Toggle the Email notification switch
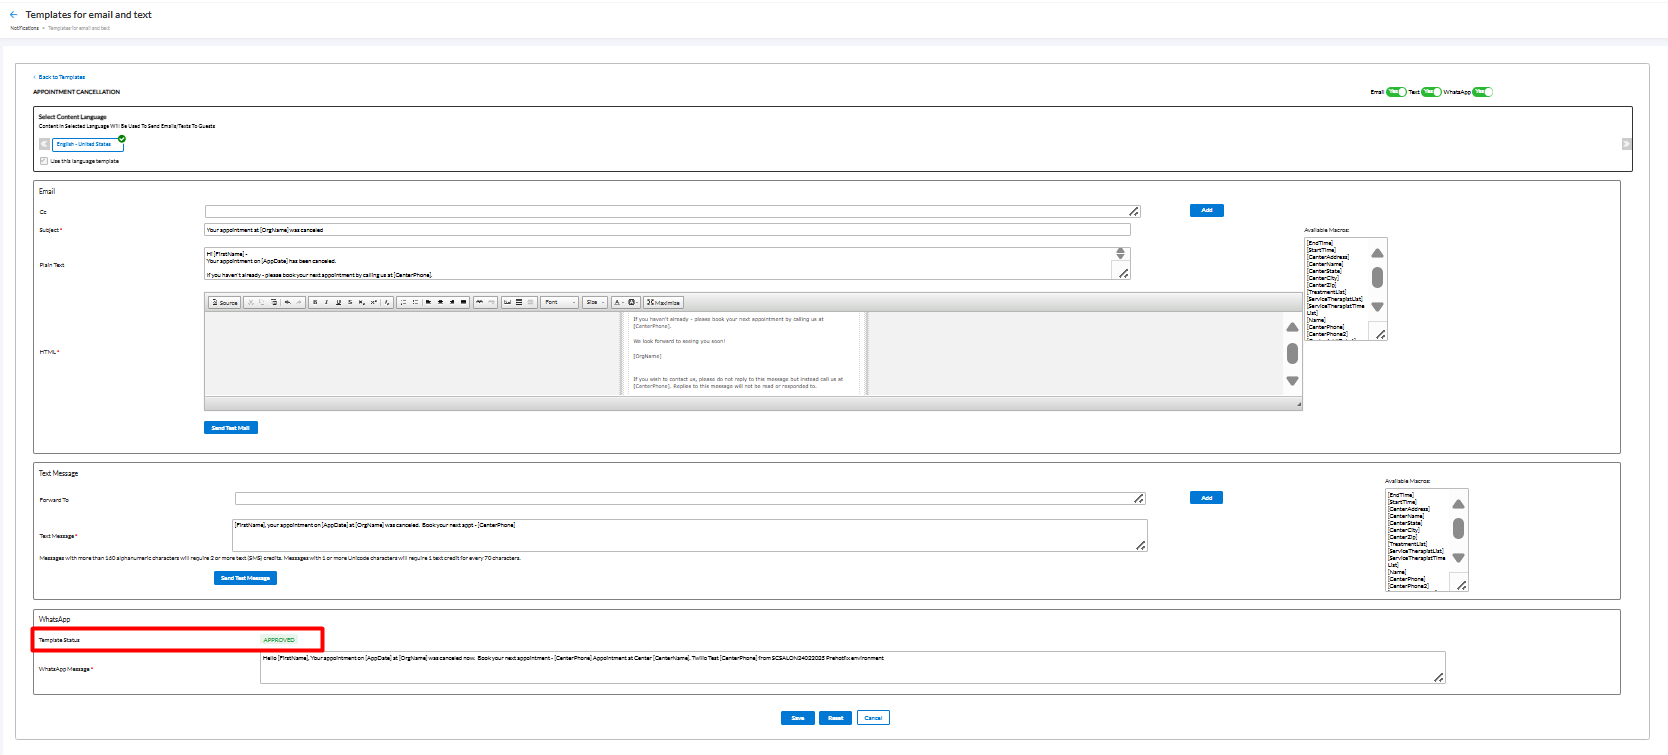Viewport: 1668px width, 755px height. 1396,92
